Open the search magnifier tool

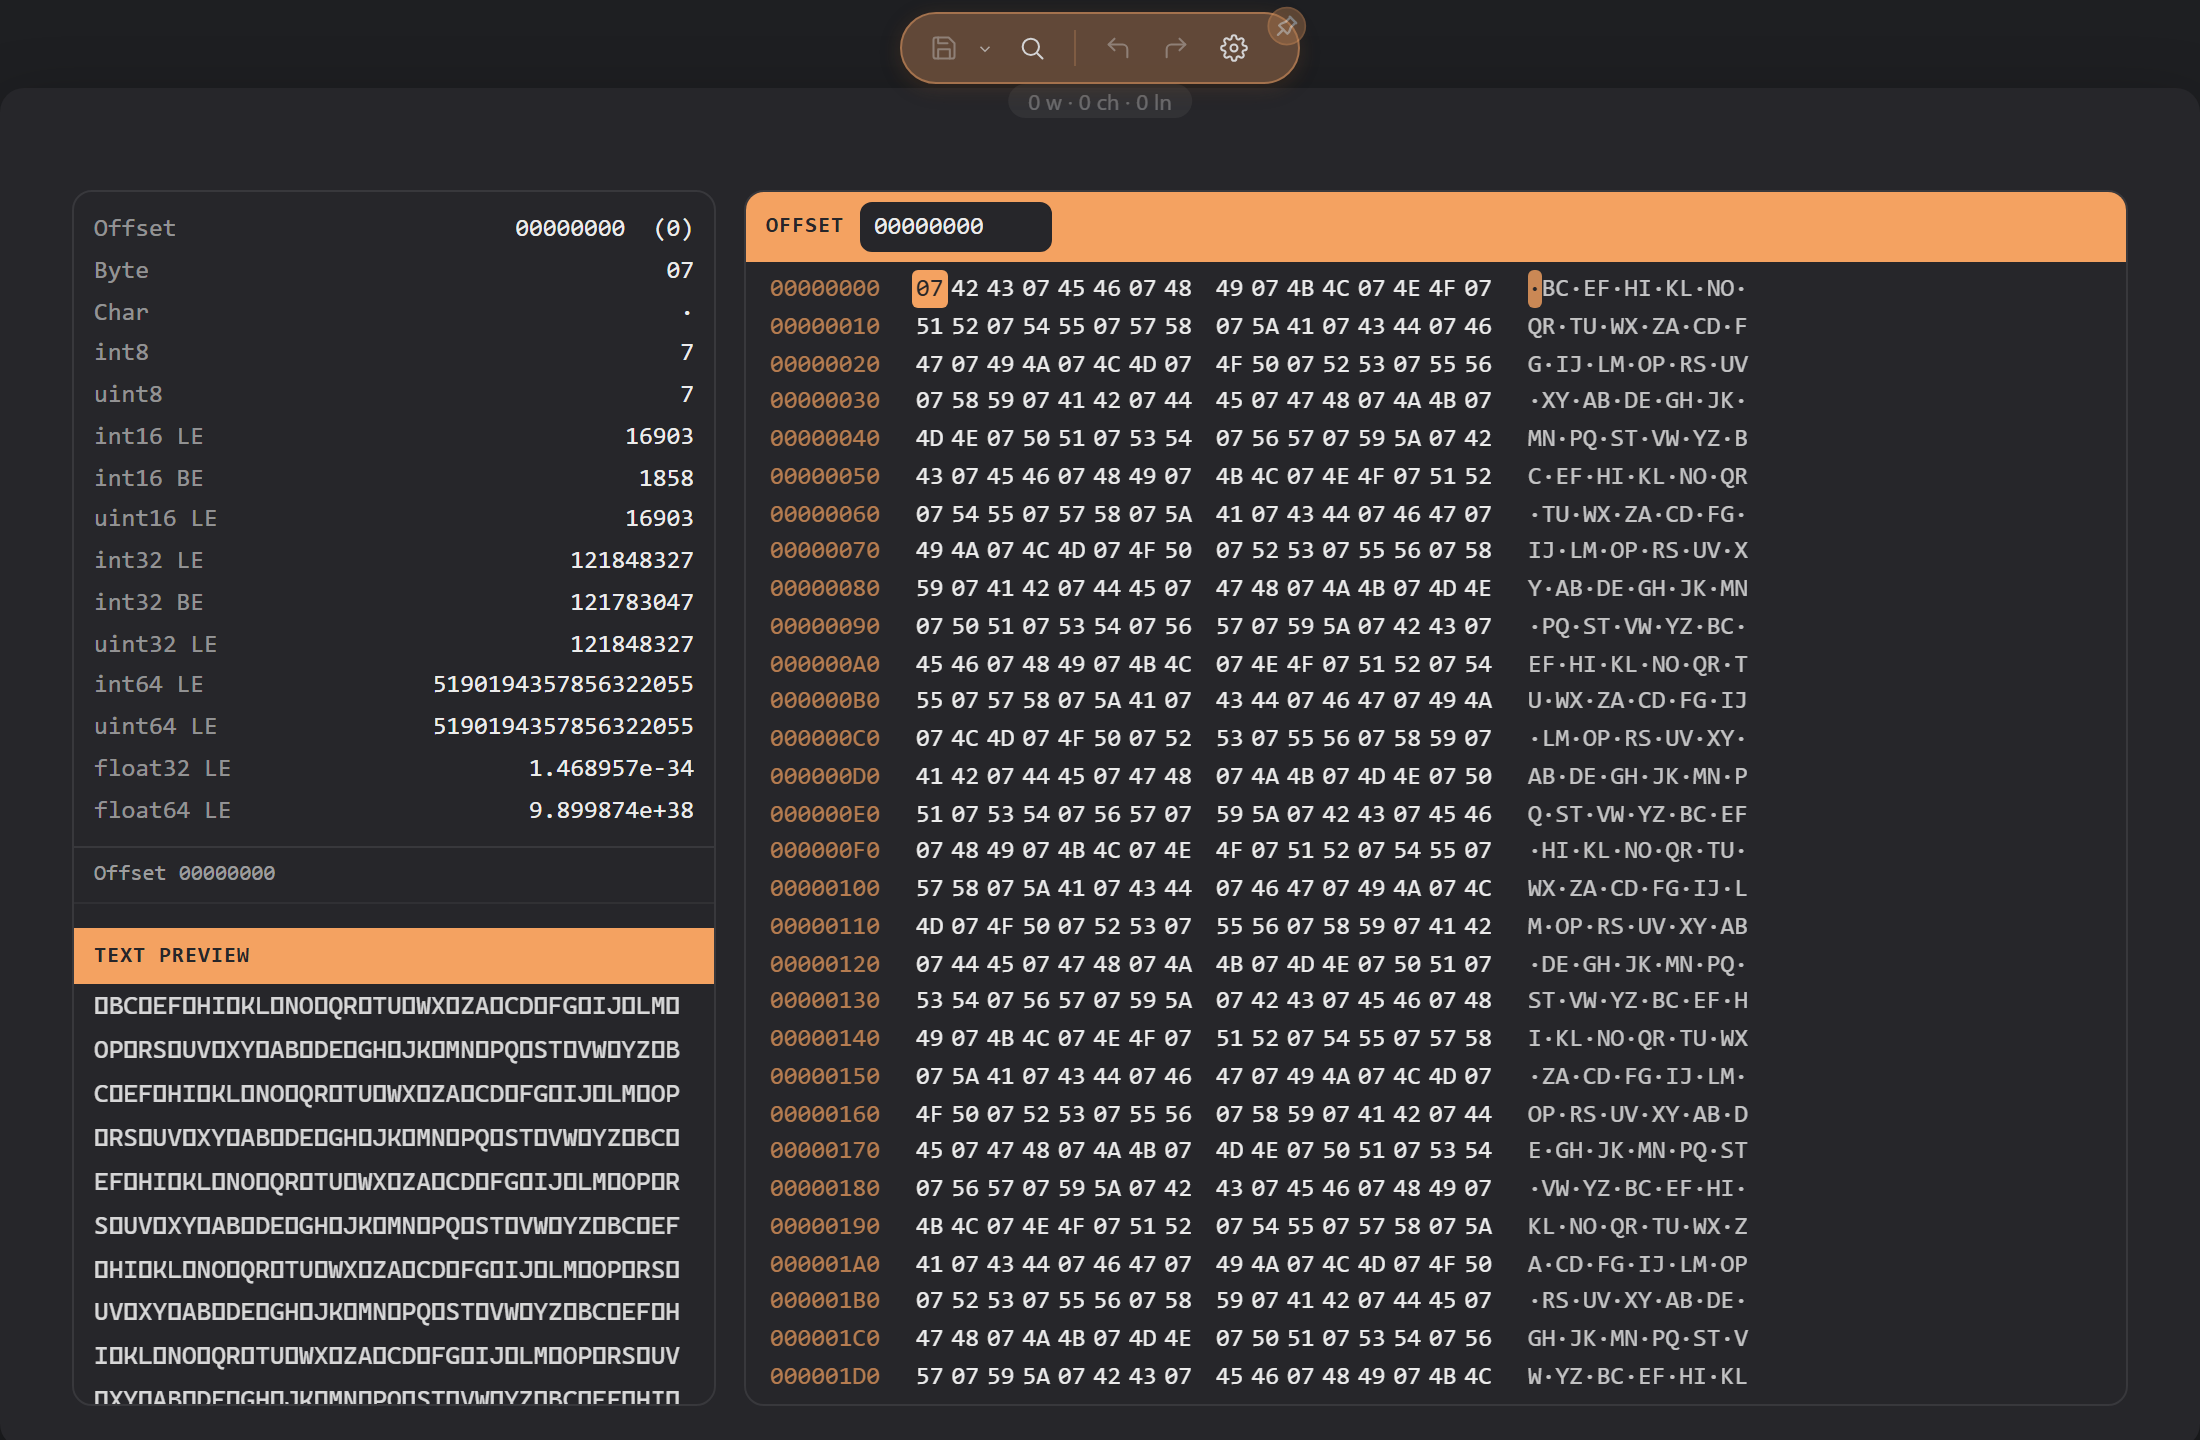pyautogui.click(x=1032, y=48)
